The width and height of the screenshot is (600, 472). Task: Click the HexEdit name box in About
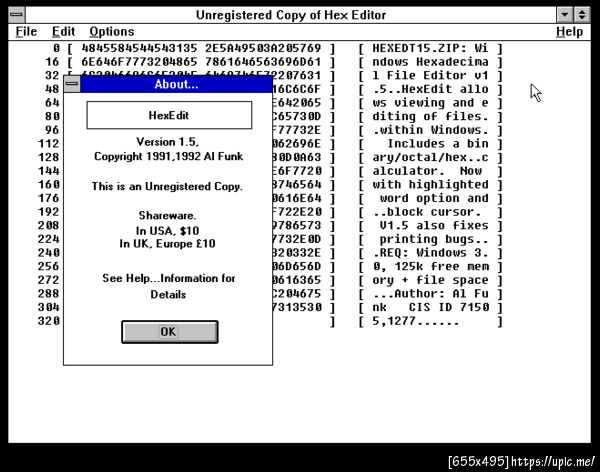click(169, 115)
